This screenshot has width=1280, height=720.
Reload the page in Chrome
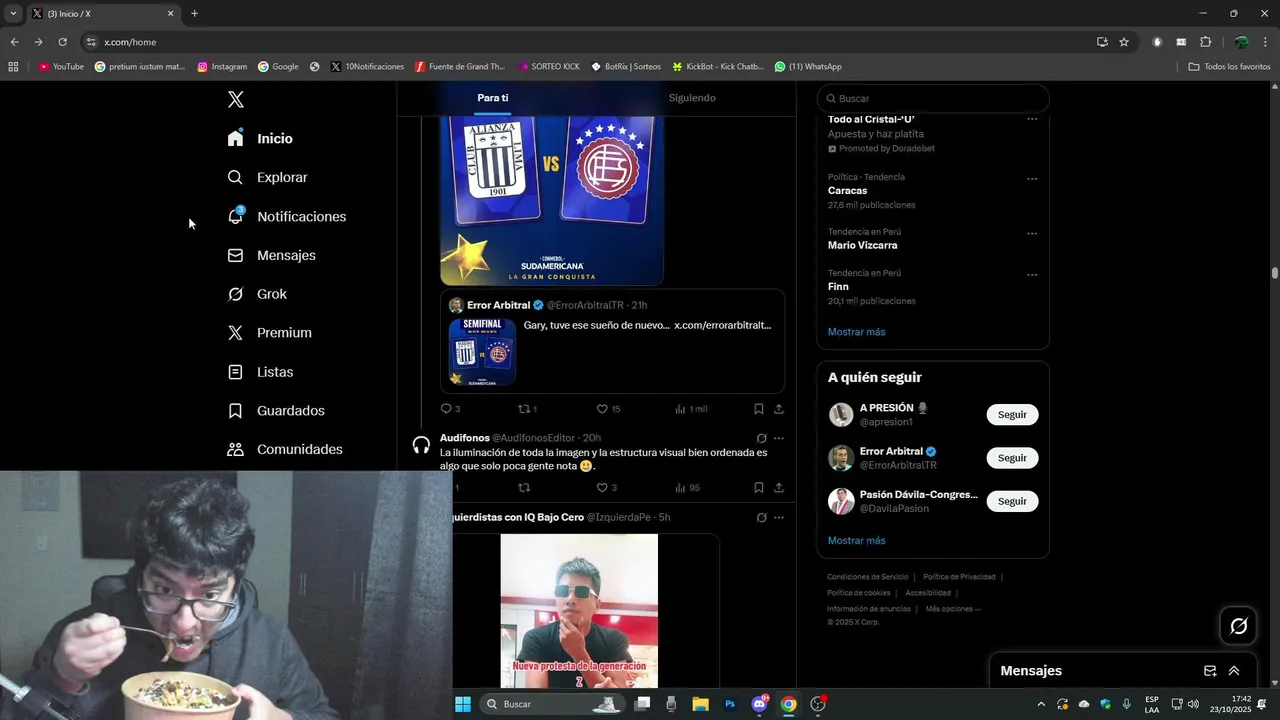point(62,42)
